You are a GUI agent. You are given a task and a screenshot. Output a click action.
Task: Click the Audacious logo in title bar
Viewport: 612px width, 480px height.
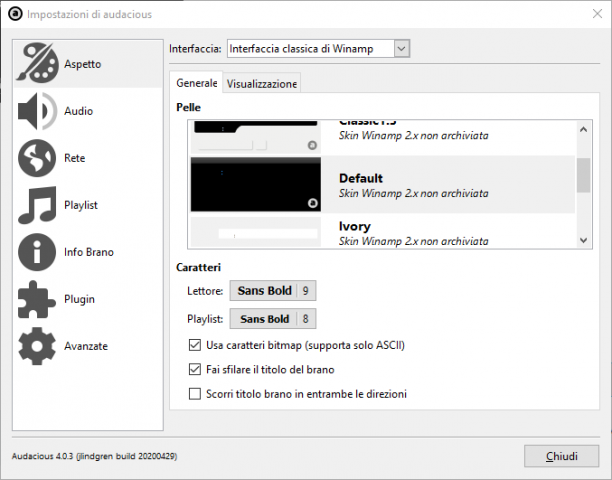[x=15, y=14]
